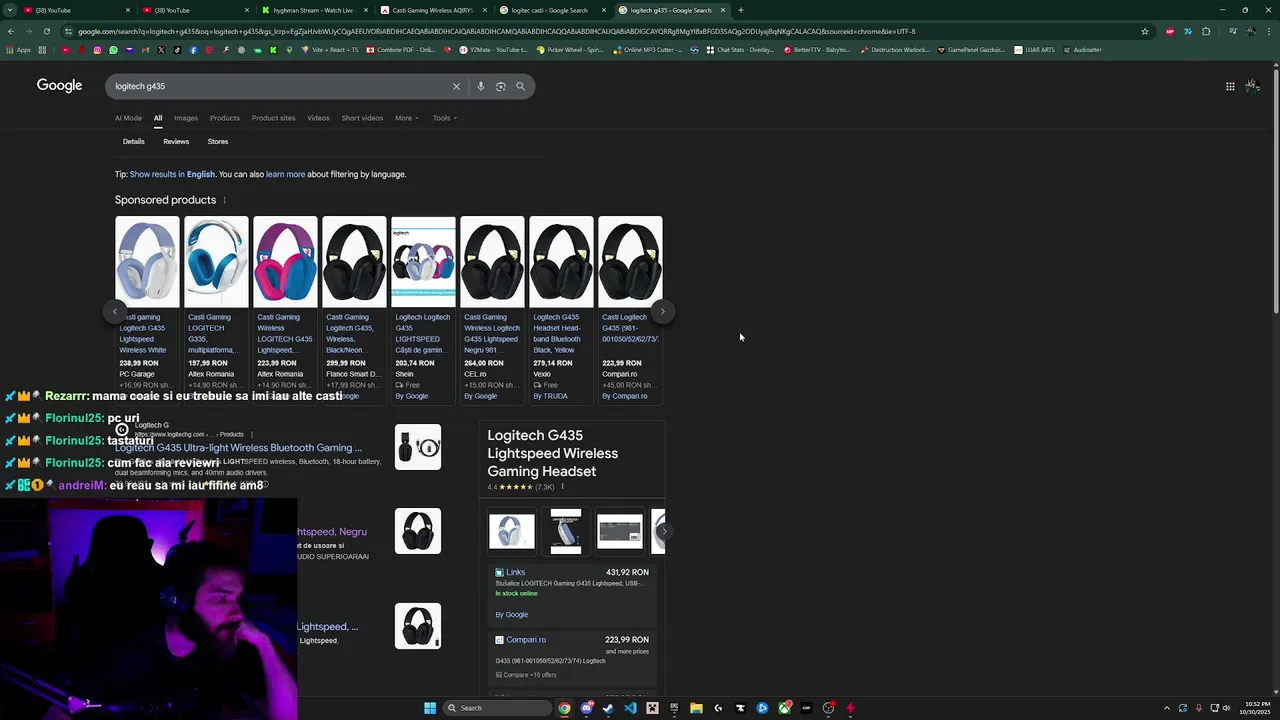
Task: Open File Explorer from the taskbar
Action: [696, 708]
